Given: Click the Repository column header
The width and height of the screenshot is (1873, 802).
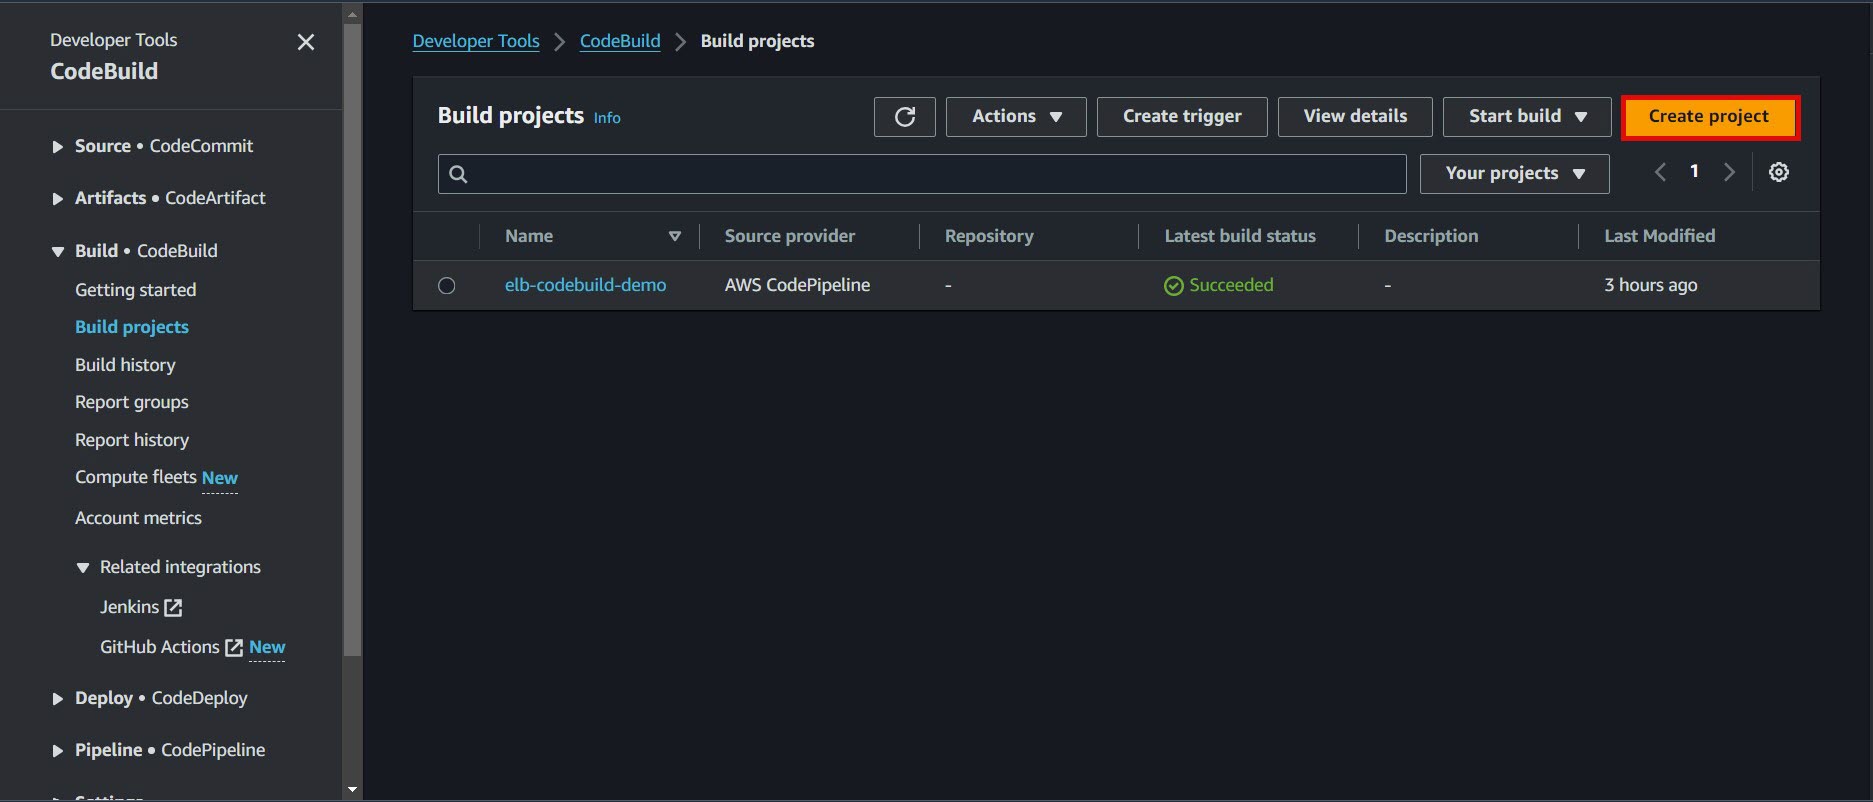Looking at the screenshot, I should (989, 236).
